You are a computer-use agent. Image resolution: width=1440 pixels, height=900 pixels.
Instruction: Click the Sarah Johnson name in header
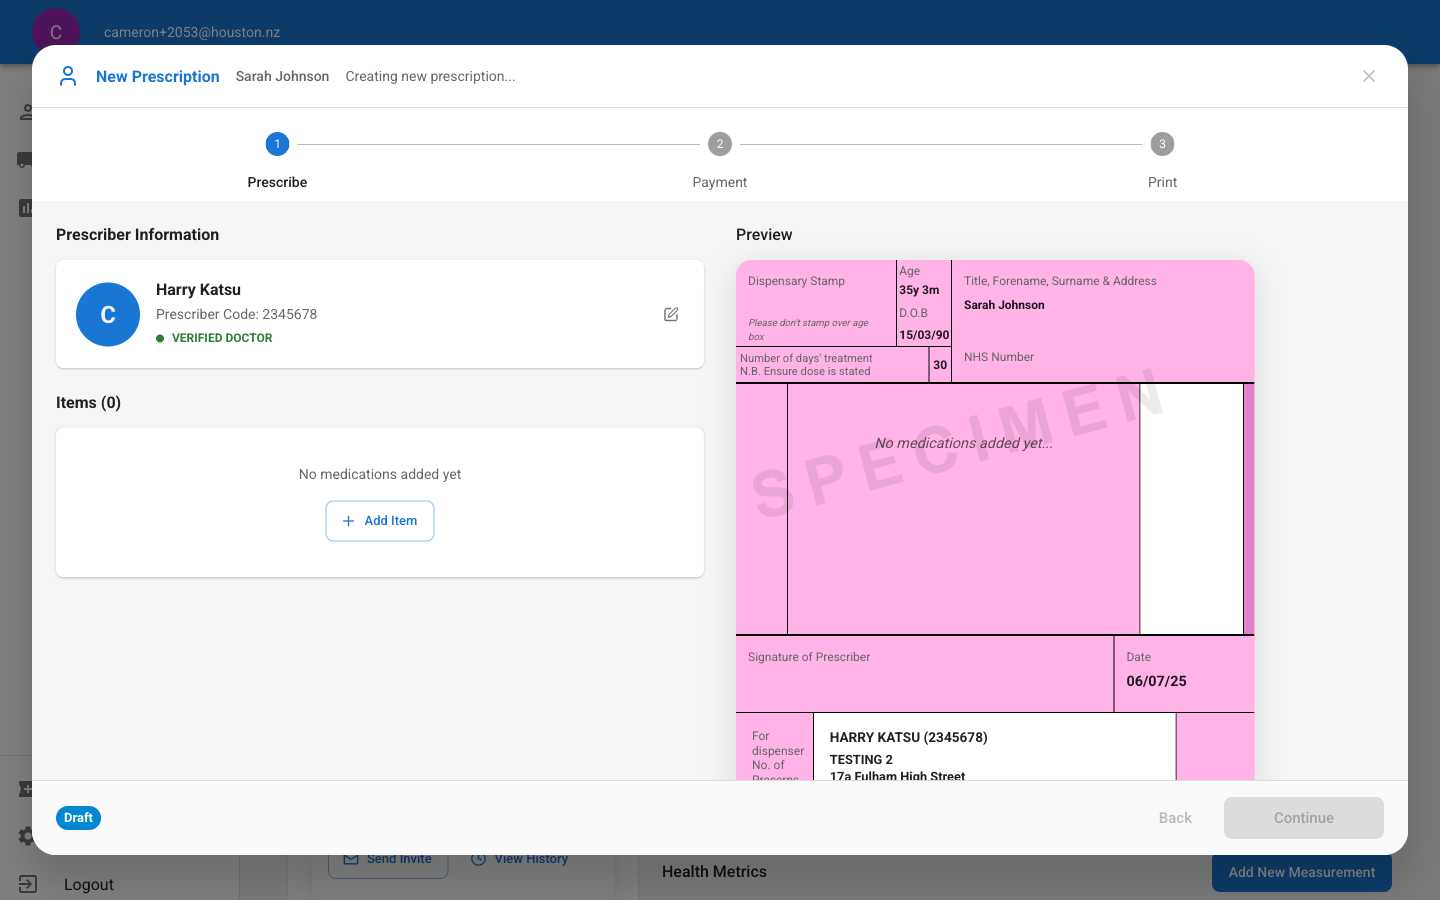(x=282, y=76)
